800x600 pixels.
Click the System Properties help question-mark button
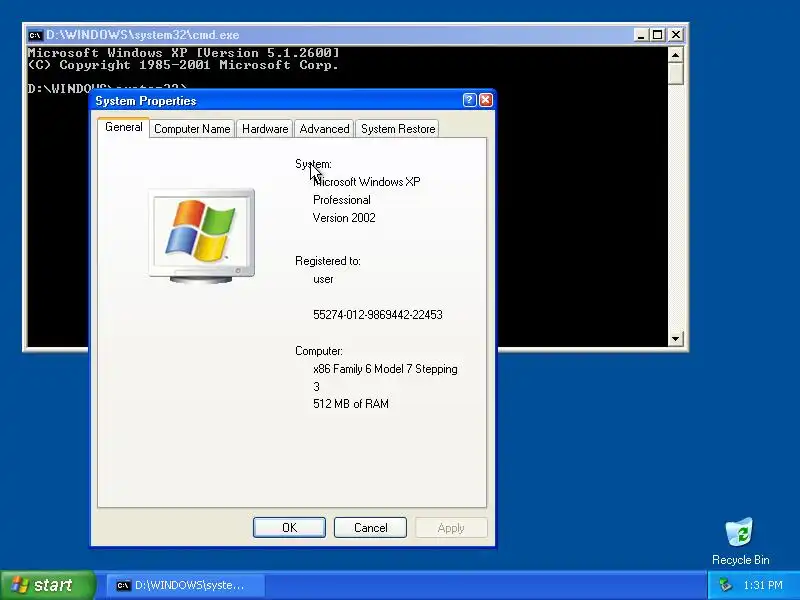(469, 100)
